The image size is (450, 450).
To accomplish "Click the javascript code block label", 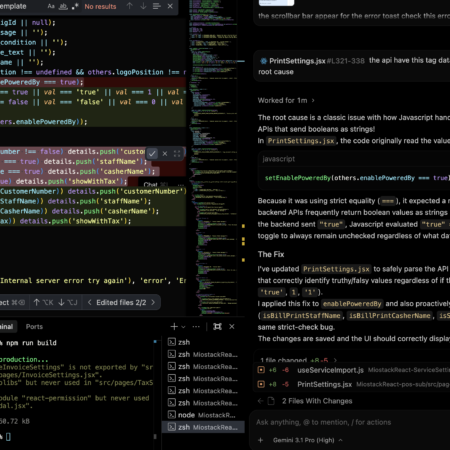I will pyautogui.click(x=279, y=159).
